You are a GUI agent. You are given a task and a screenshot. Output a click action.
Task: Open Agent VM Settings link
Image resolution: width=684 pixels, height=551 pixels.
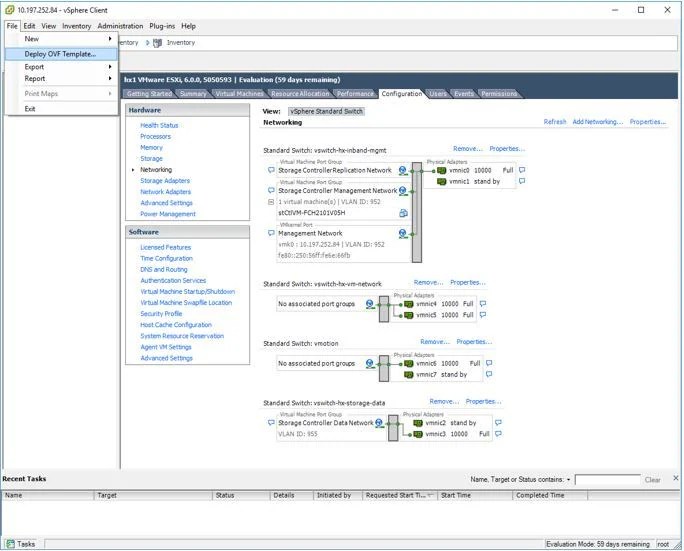pyautogui.click(x=166, y=347)
